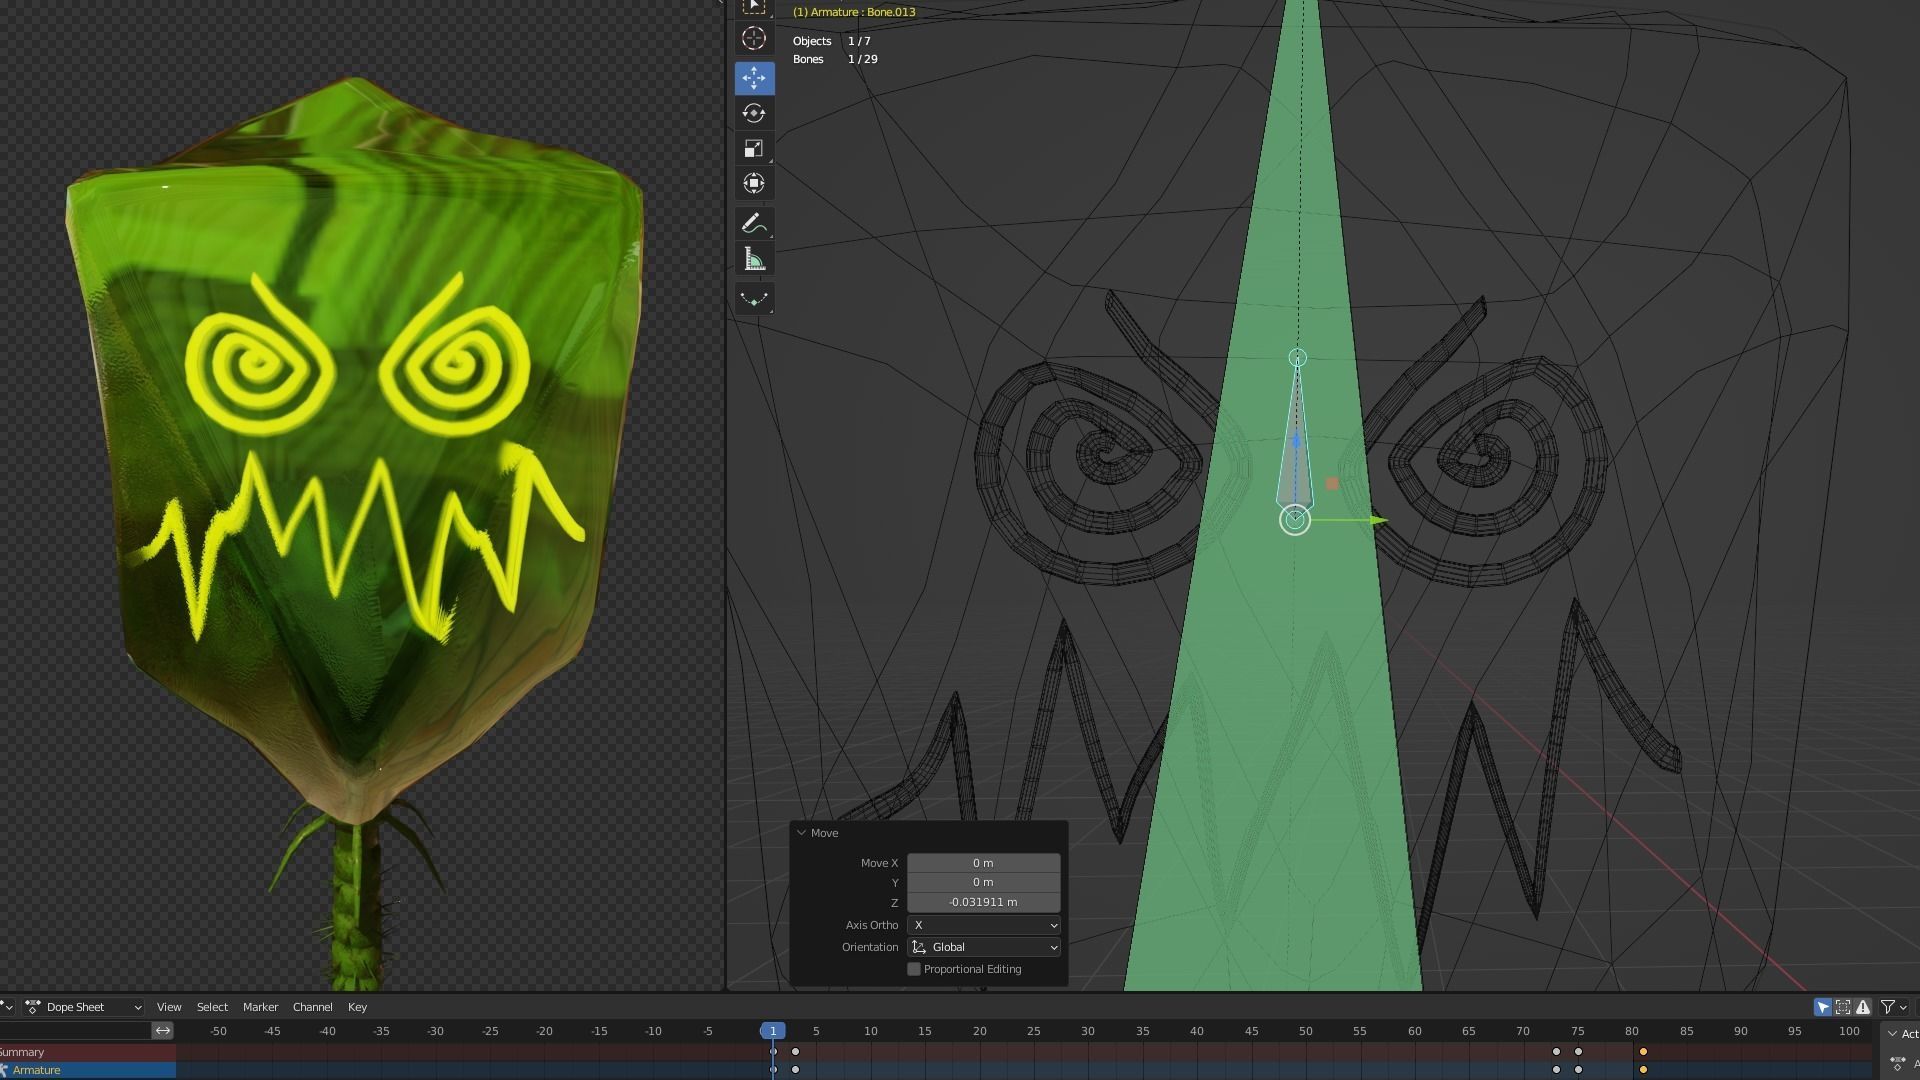Select the Rotate tool
Image resolution: width=1920 pixels, height=1080 pixels.
click(754, 113)
